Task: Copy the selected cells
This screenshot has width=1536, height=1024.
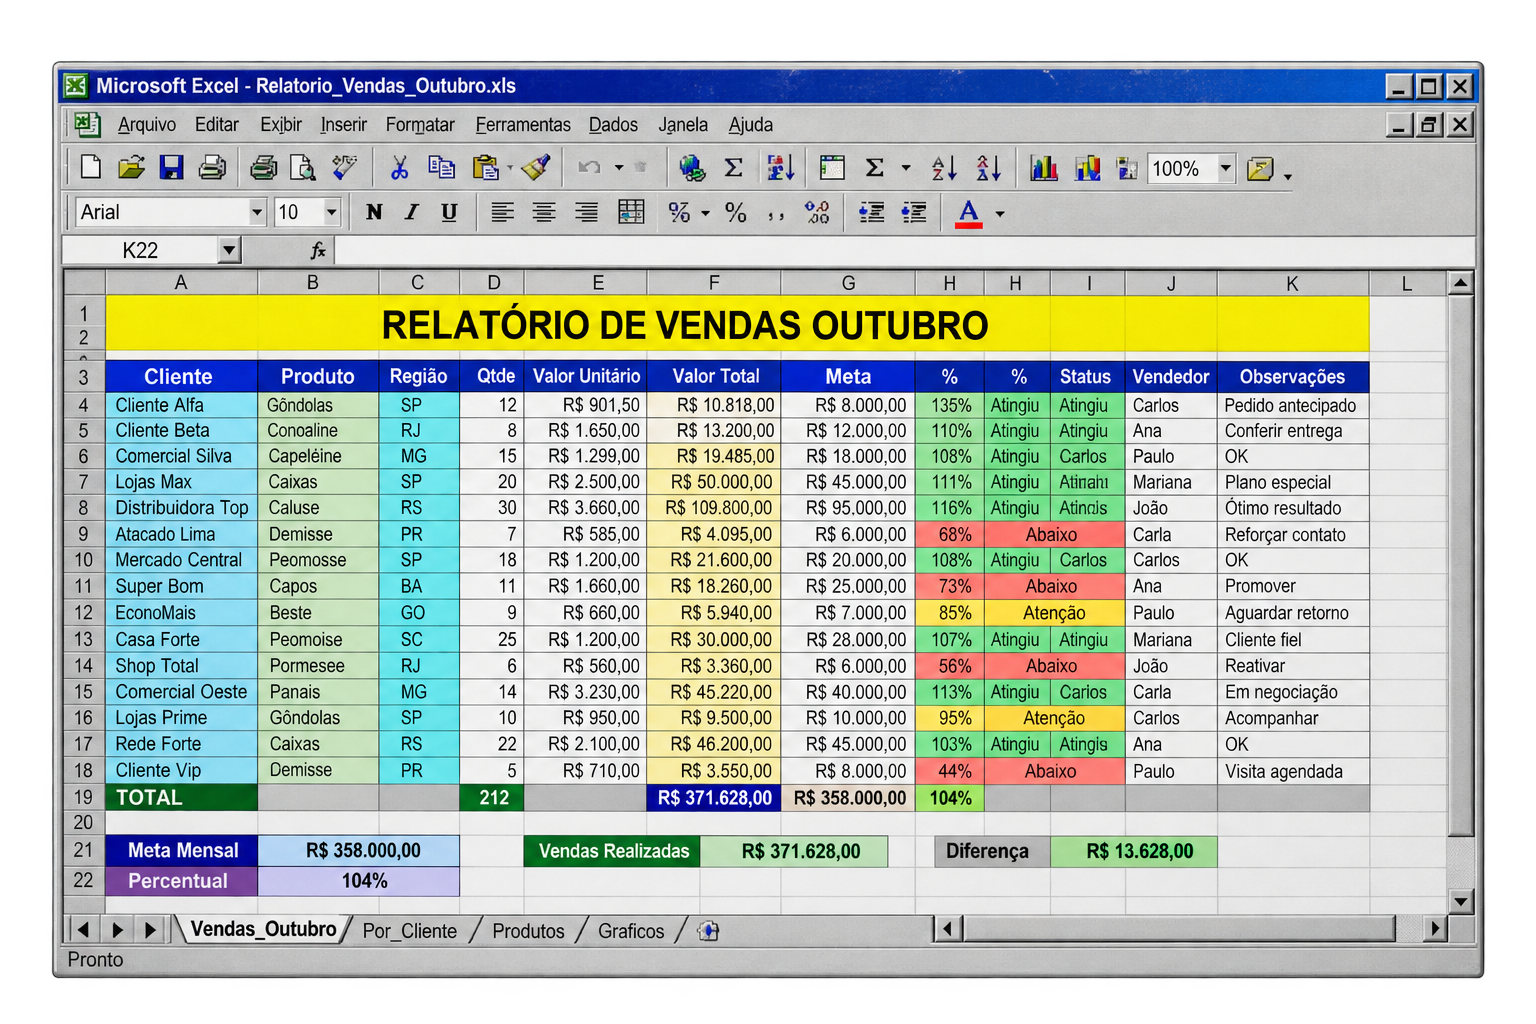Action: point(441,167)
